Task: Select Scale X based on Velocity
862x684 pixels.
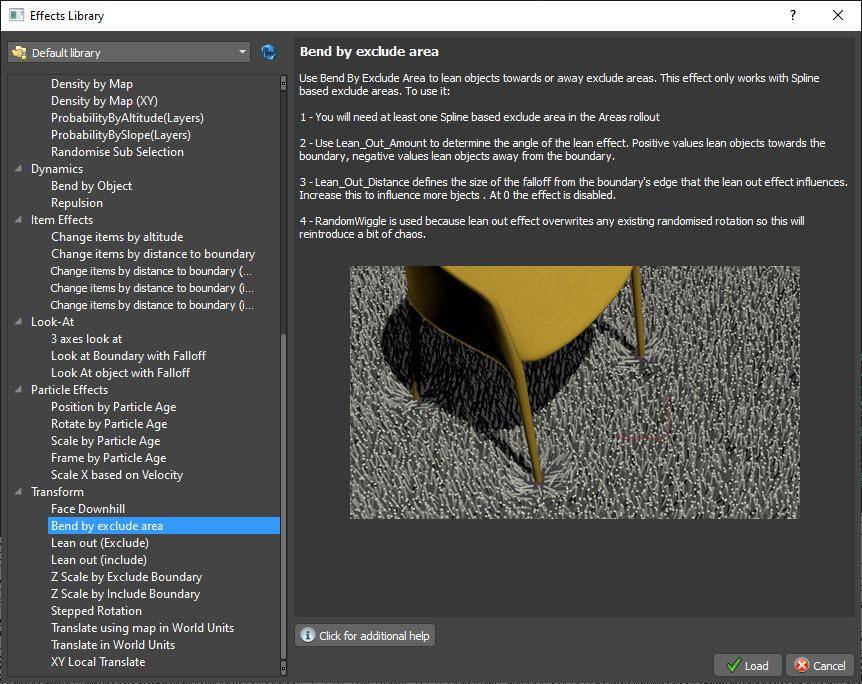Action: pos(117,475)
